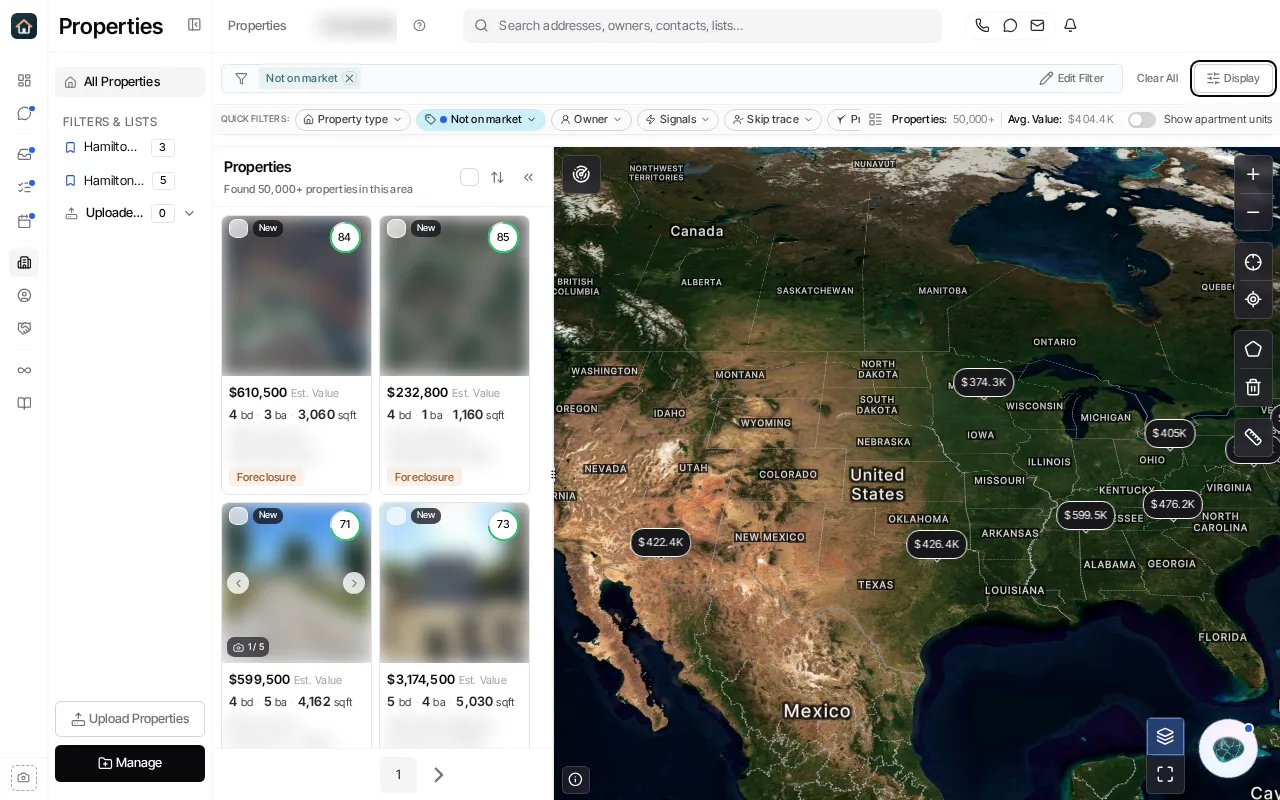Open the Not on market quick filter dropdown
The width and height of the screenshot is (1280, 800).
point(481,120)
